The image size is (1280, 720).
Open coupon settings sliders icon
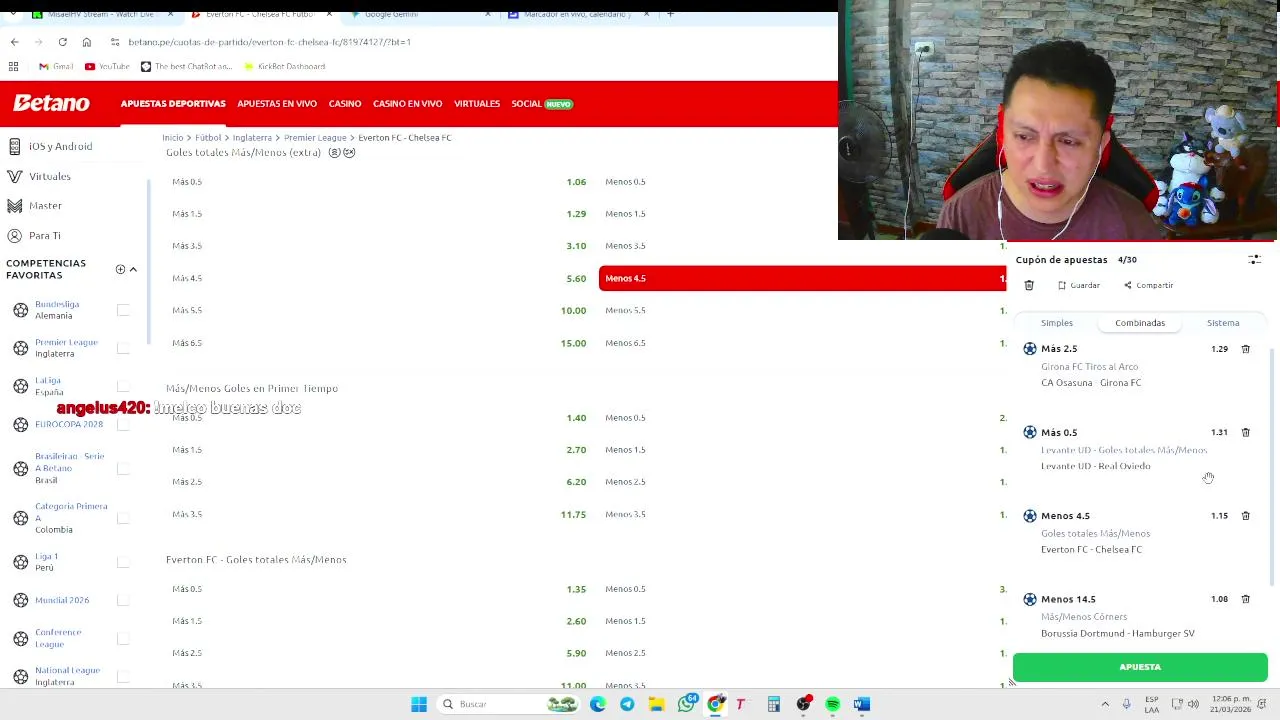(1254, 259)
